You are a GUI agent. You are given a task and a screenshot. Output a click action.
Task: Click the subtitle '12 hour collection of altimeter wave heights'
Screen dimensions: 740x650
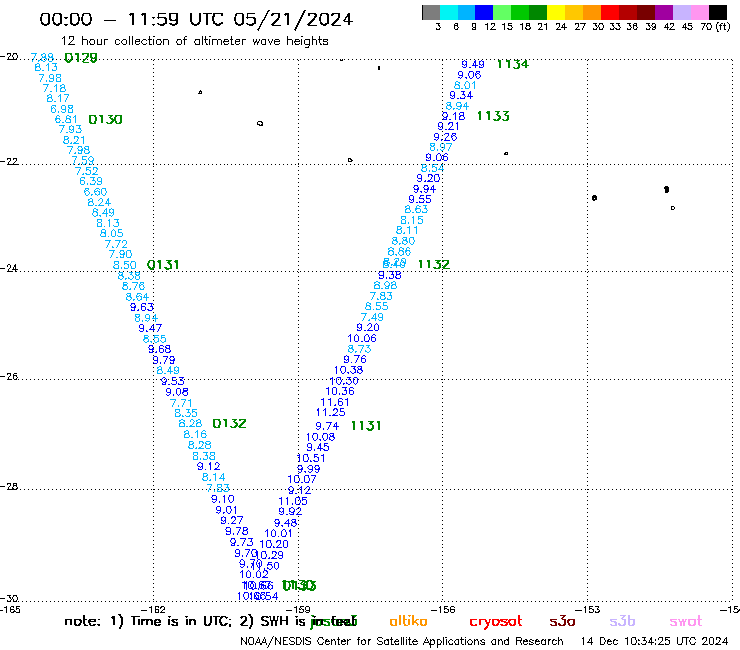pos(195,41)
